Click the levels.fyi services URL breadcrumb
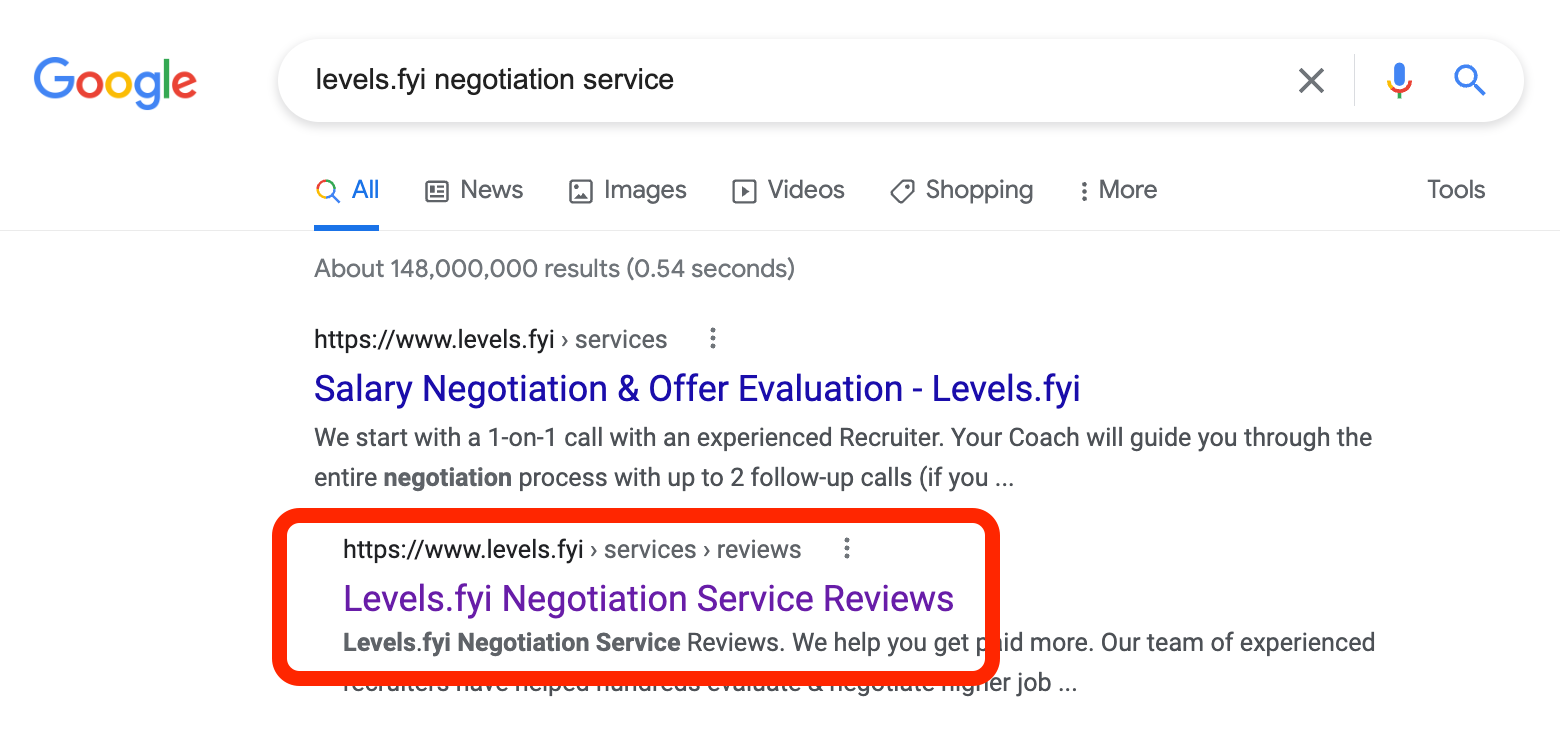The image size is (1560, 746). pyautogui.click(x=490, y=339)
